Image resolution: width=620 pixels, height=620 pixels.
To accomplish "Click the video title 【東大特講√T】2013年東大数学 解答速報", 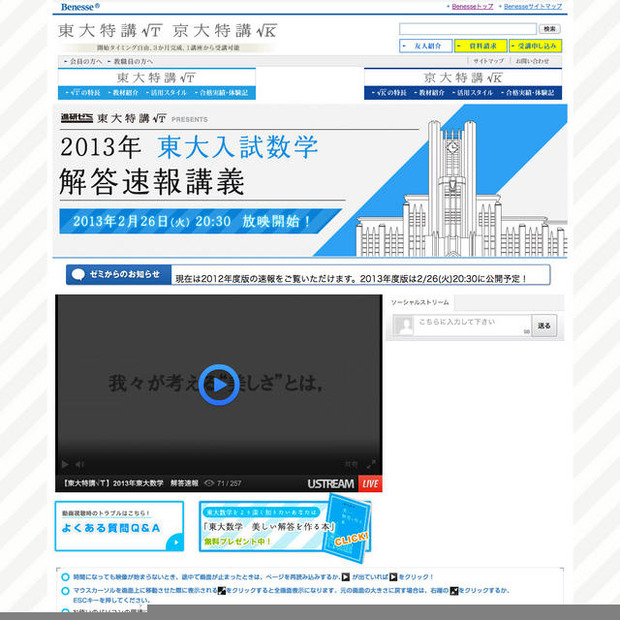I will click(130, 483).
